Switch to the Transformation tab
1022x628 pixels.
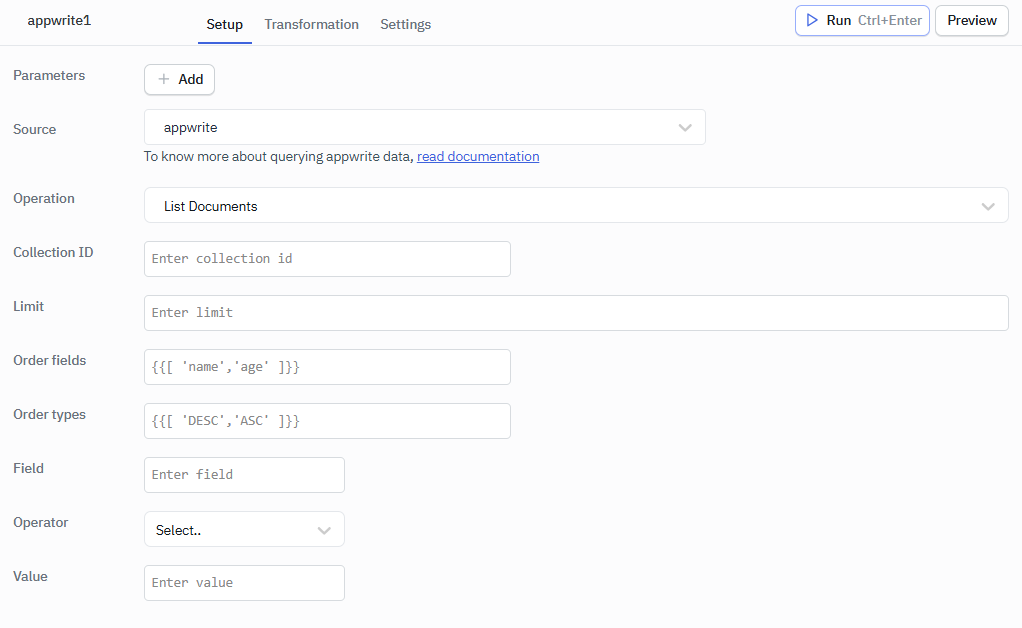(x=311, y=24)
